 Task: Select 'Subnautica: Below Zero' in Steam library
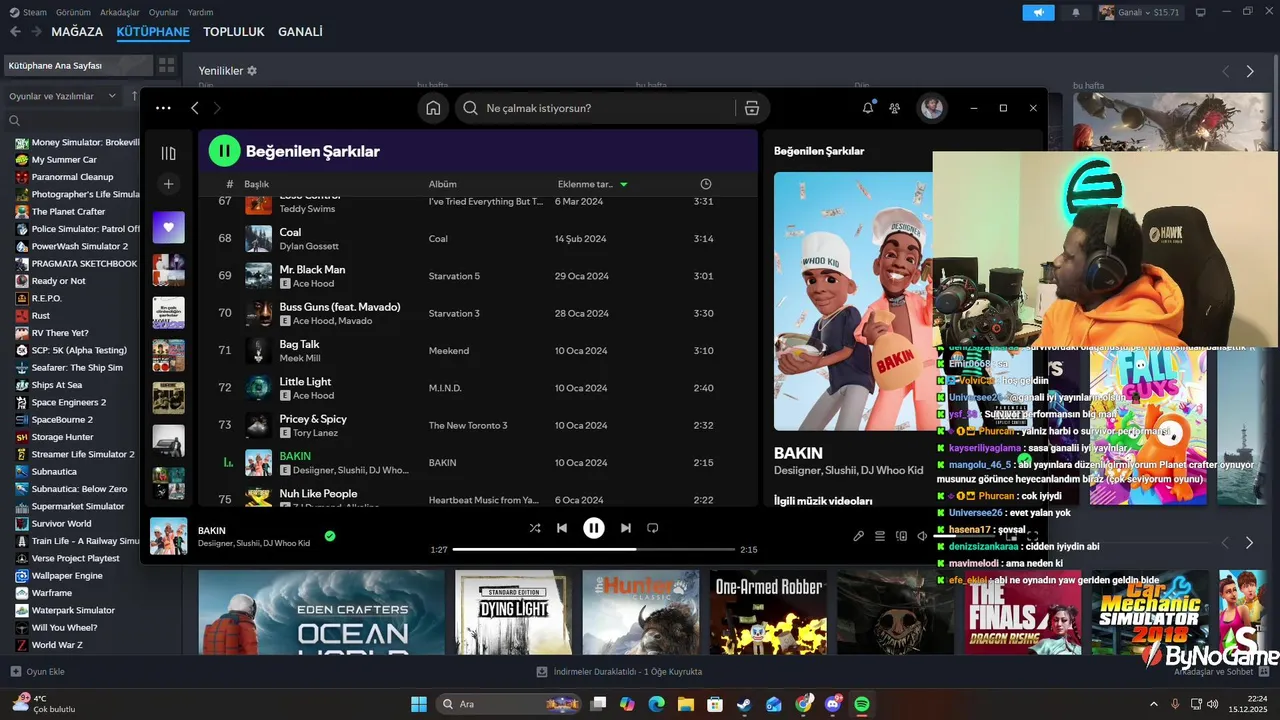tap(79, 489)
